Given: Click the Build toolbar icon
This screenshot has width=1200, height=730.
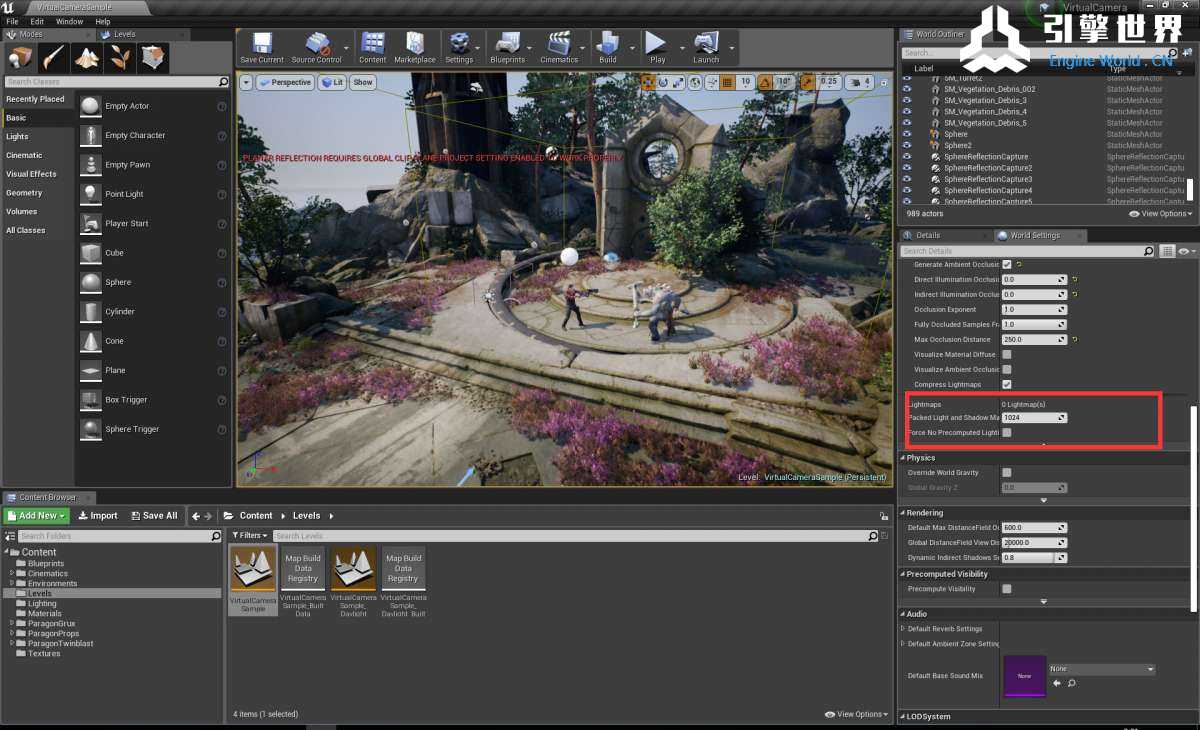Looking at the screenshot, I should 607,45.
